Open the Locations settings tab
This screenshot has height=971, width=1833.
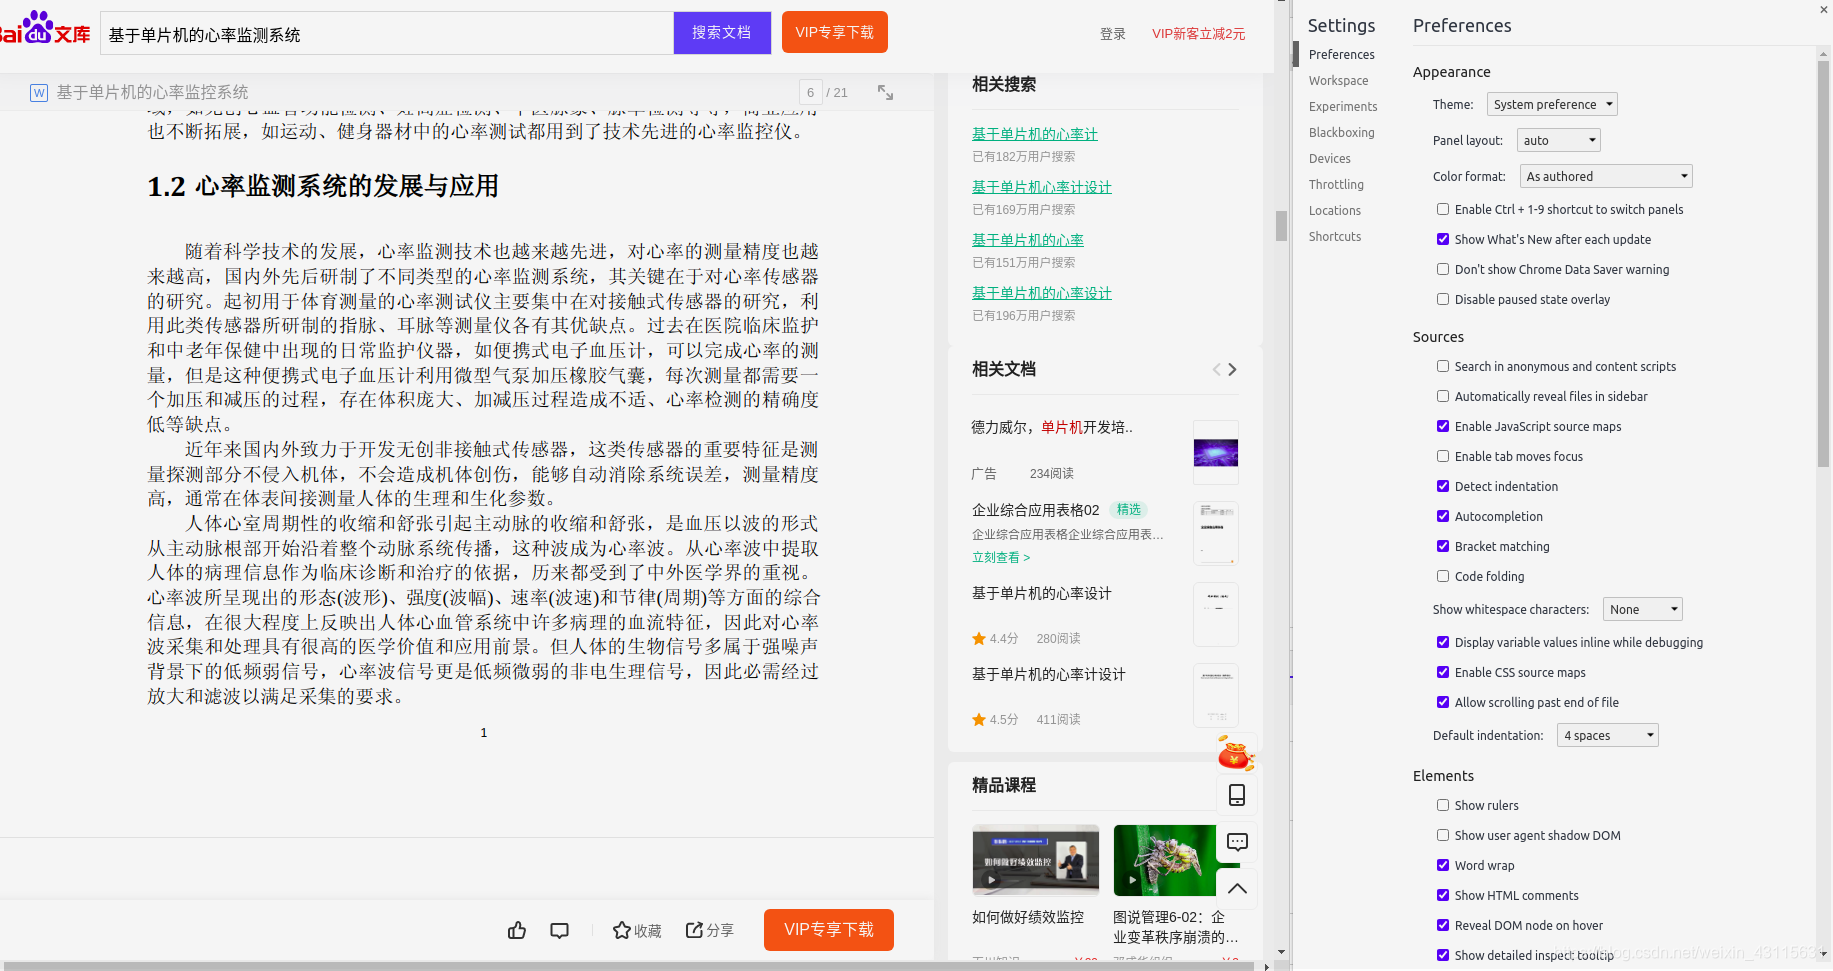pos(1334,210)
